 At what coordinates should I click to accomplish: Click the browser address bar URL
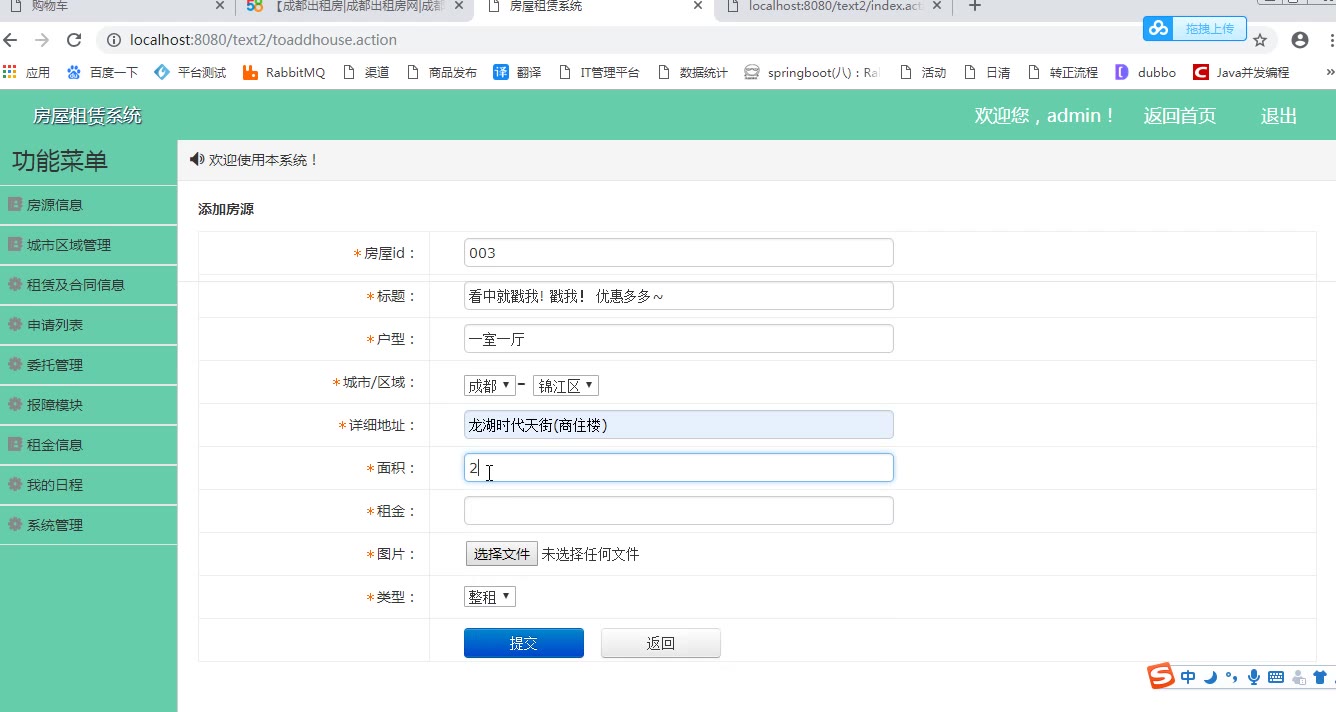[264, 40]
